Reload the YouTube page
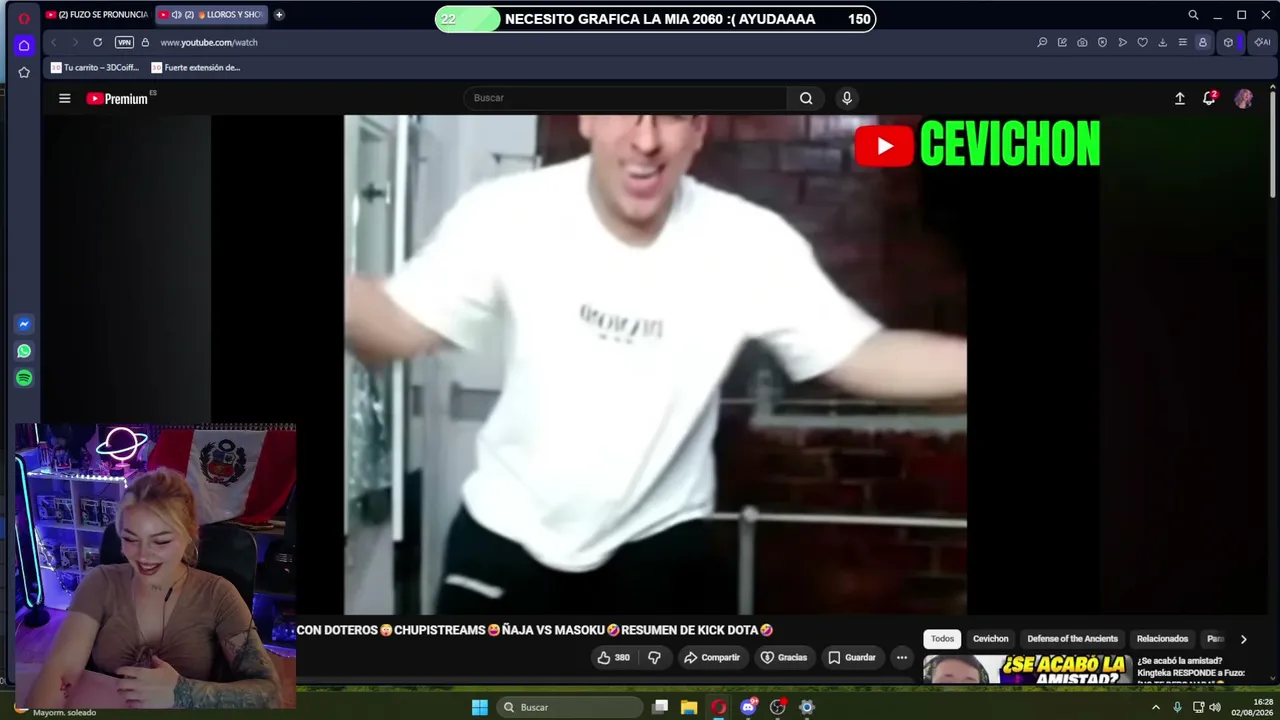 pyautogui.click(x=97, y=42)
